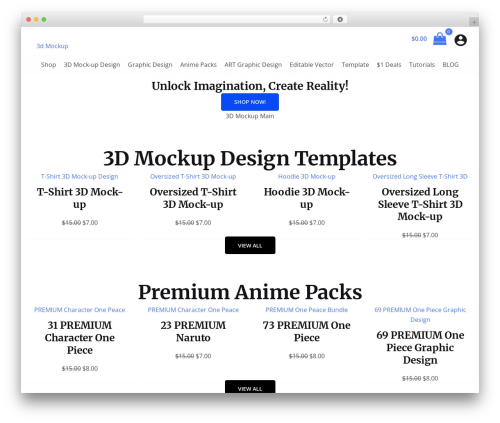Click the Oversized Long Sleeve T-Shirt price

pyautogui.click(x=431, y=235)
